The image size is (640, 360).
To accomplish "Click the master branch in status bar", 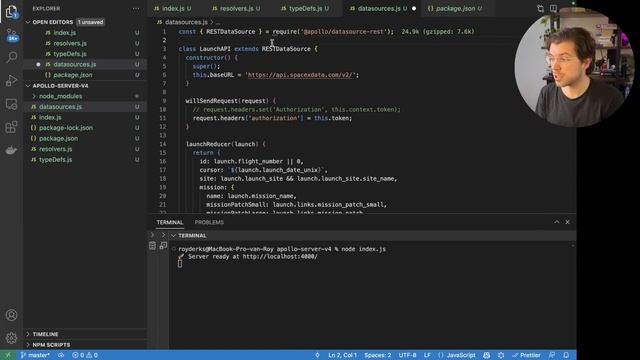I will tap(35, 355).
